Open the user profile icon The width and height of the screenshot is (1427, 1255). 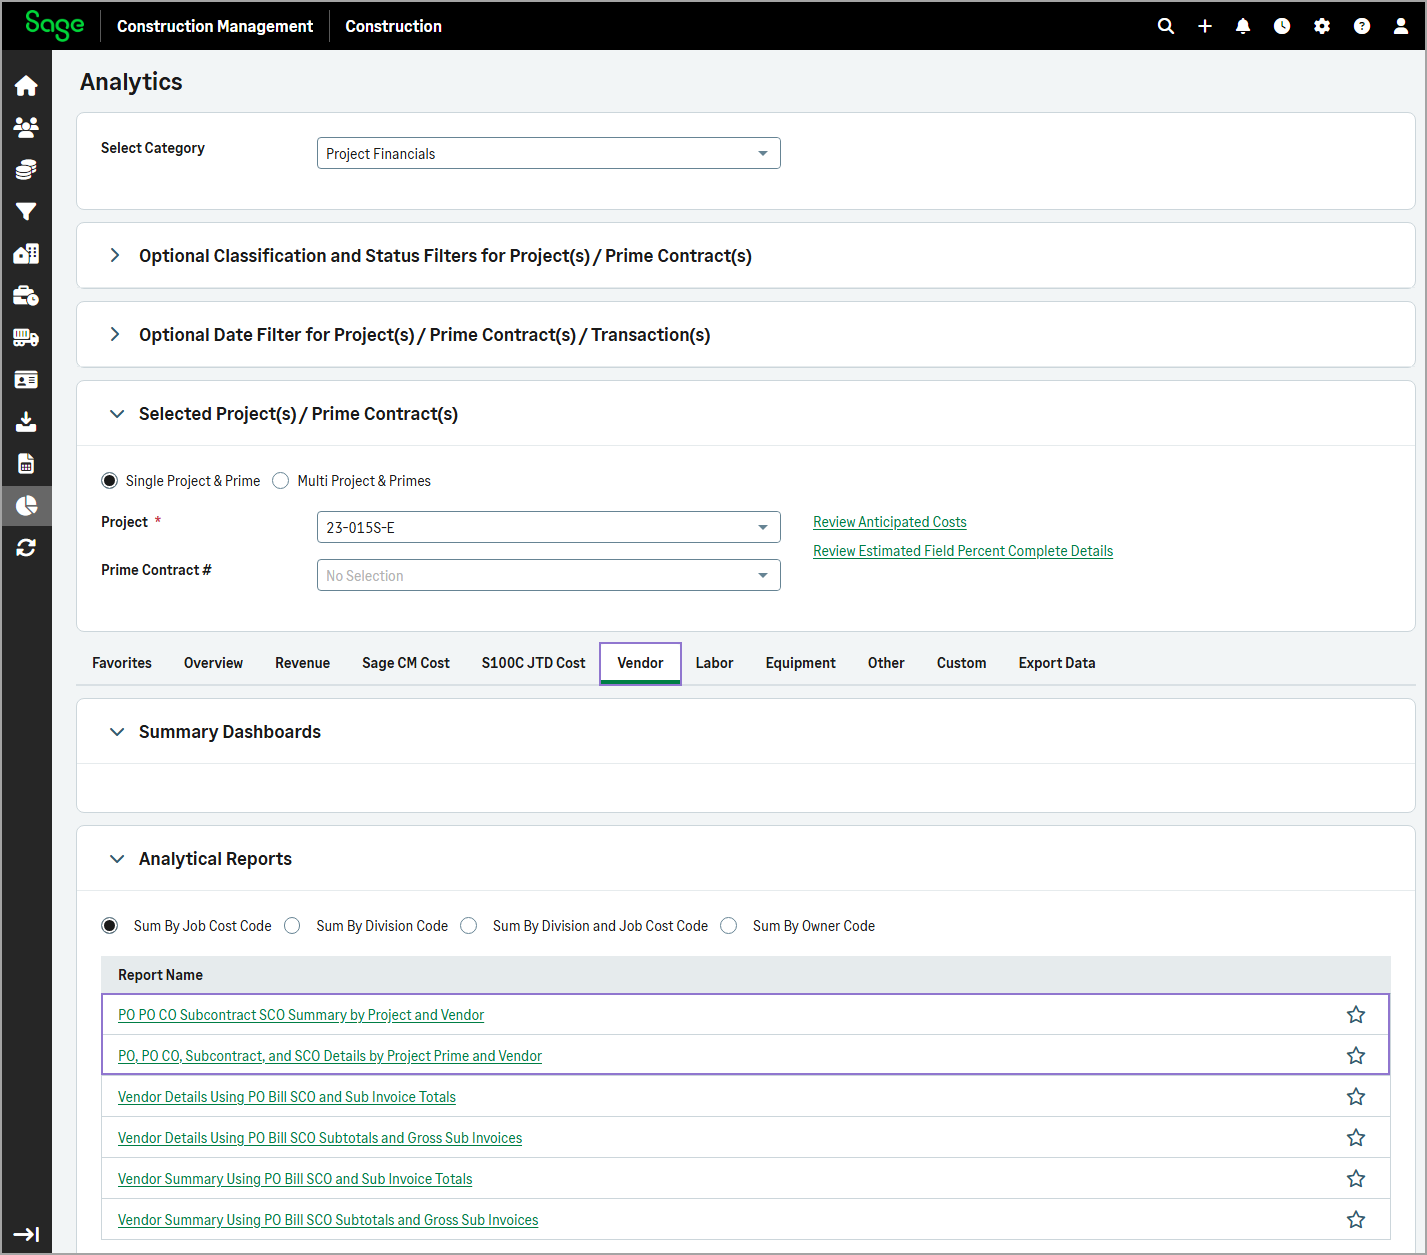1401,26
